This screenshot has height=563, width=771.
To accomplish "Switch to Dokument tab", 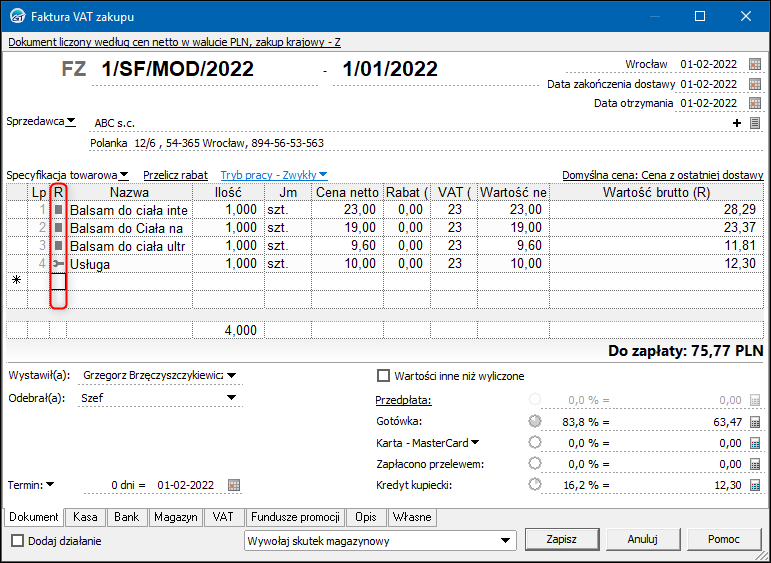I will point(33,517).
